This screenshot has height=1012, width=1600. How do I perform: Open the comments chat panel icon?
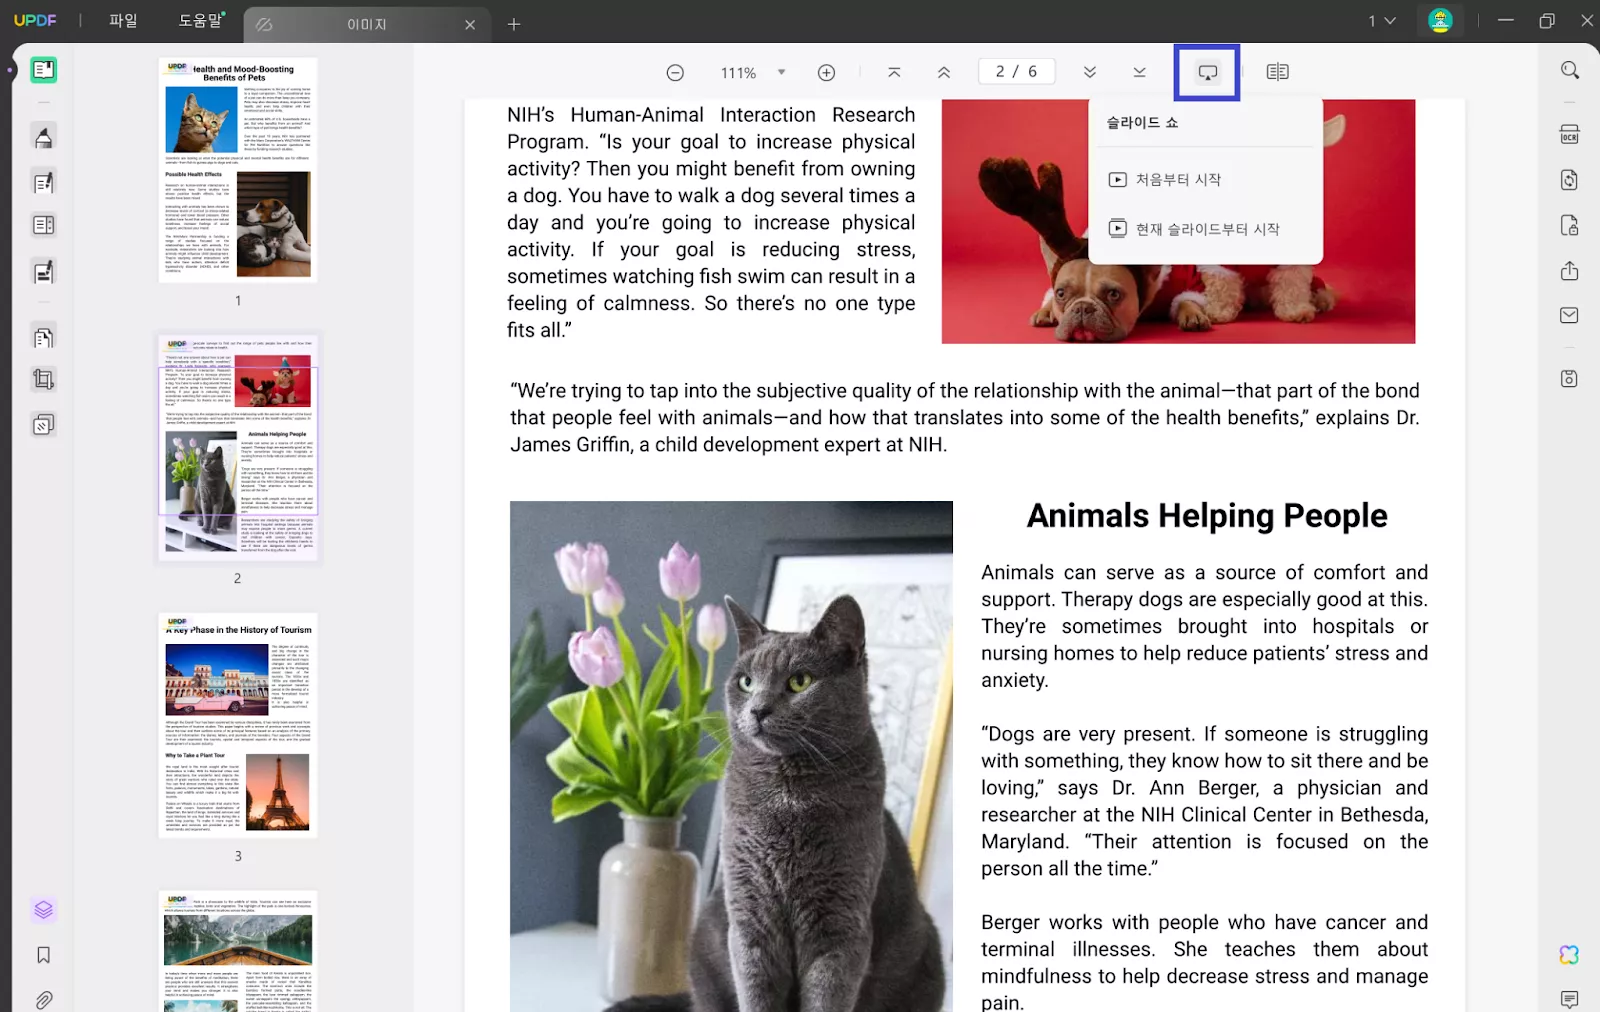tap(1569, 999)
